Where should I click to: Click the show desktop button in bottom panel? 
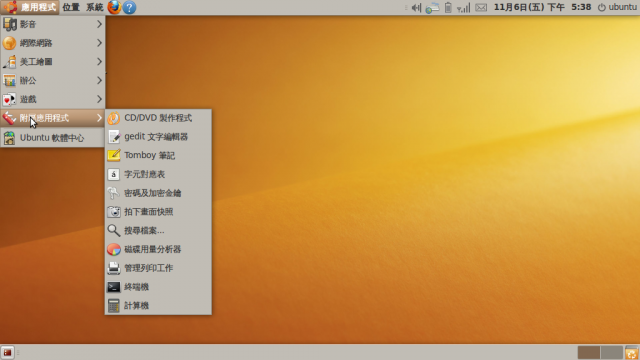7,352
